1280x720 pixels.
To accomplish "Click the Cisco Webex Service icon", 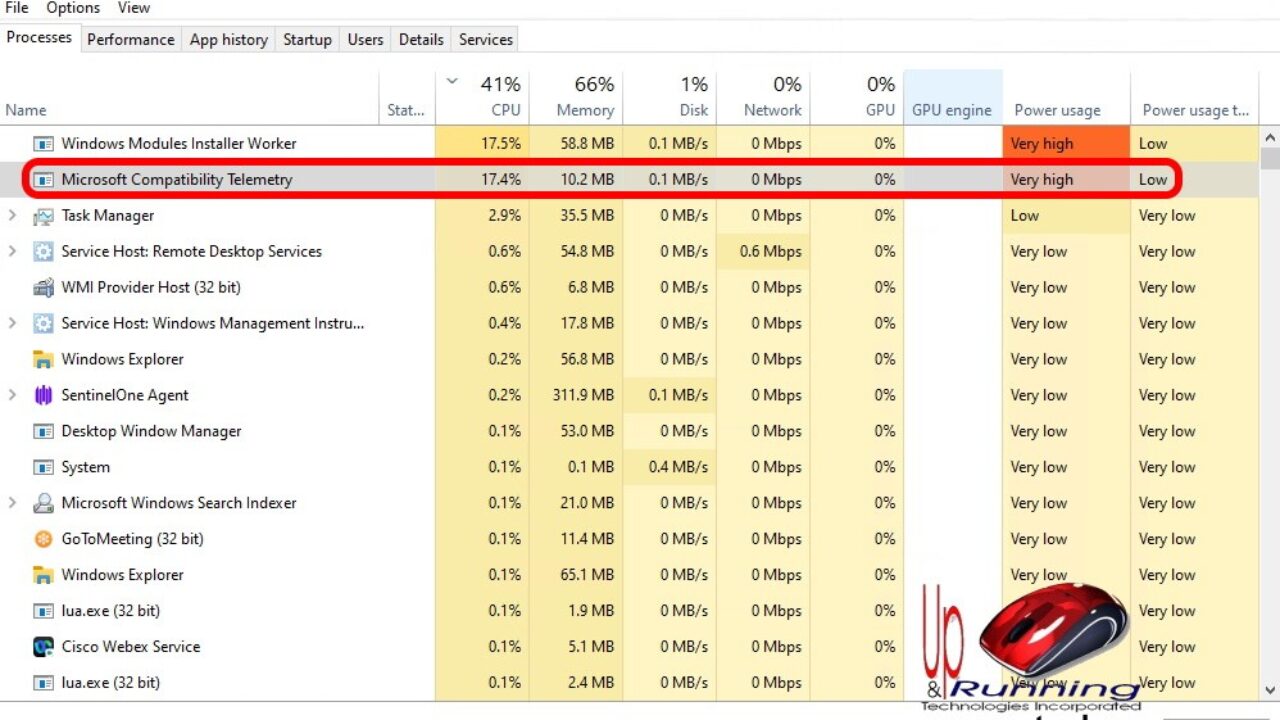I will click(x=43, y=647).
